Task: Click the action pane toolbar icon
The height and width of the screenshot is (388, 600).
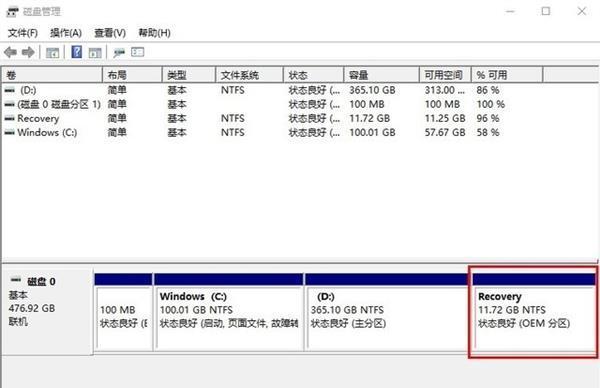Action: 95,52
